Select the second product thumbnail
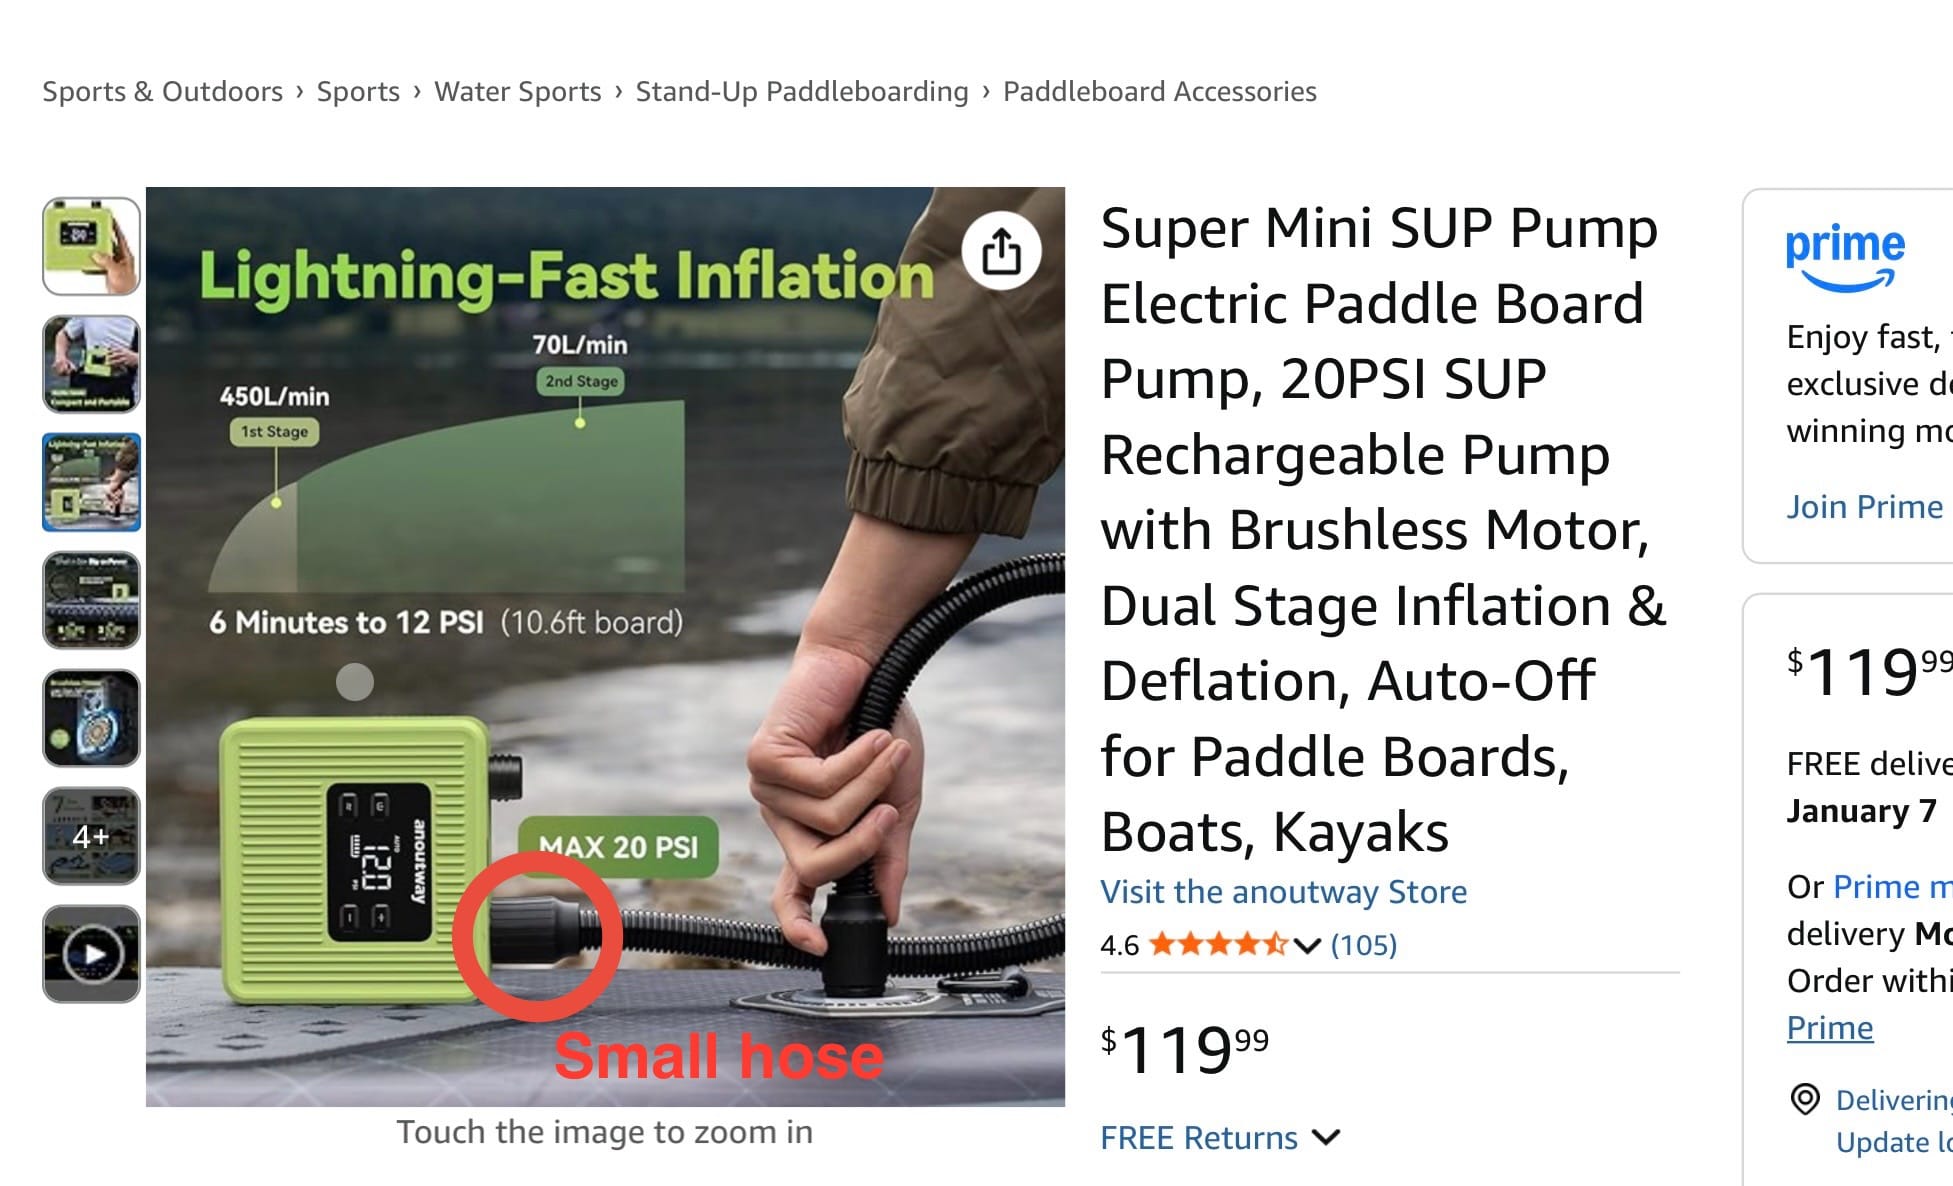 click(x=92, y=364)
